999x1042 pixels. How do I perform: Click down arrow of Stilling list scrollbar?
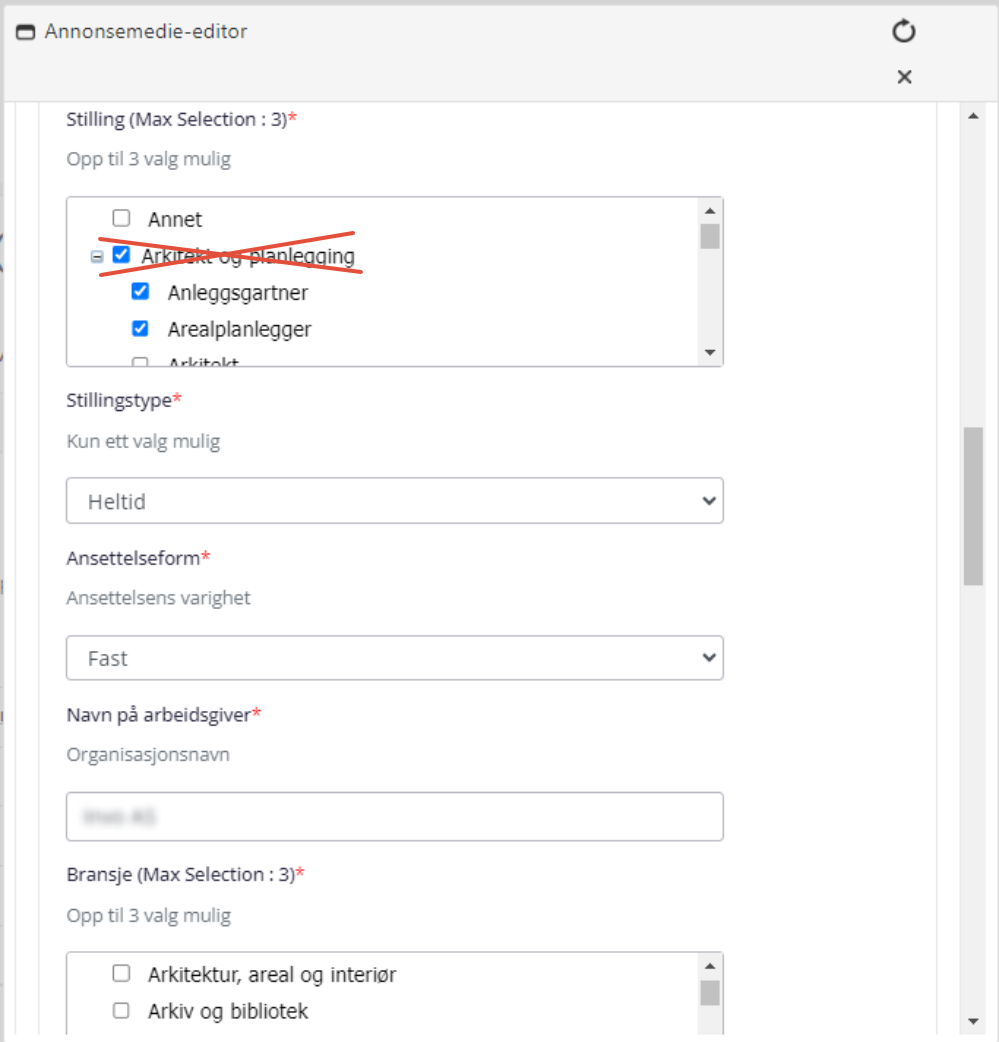click(710, 352)
